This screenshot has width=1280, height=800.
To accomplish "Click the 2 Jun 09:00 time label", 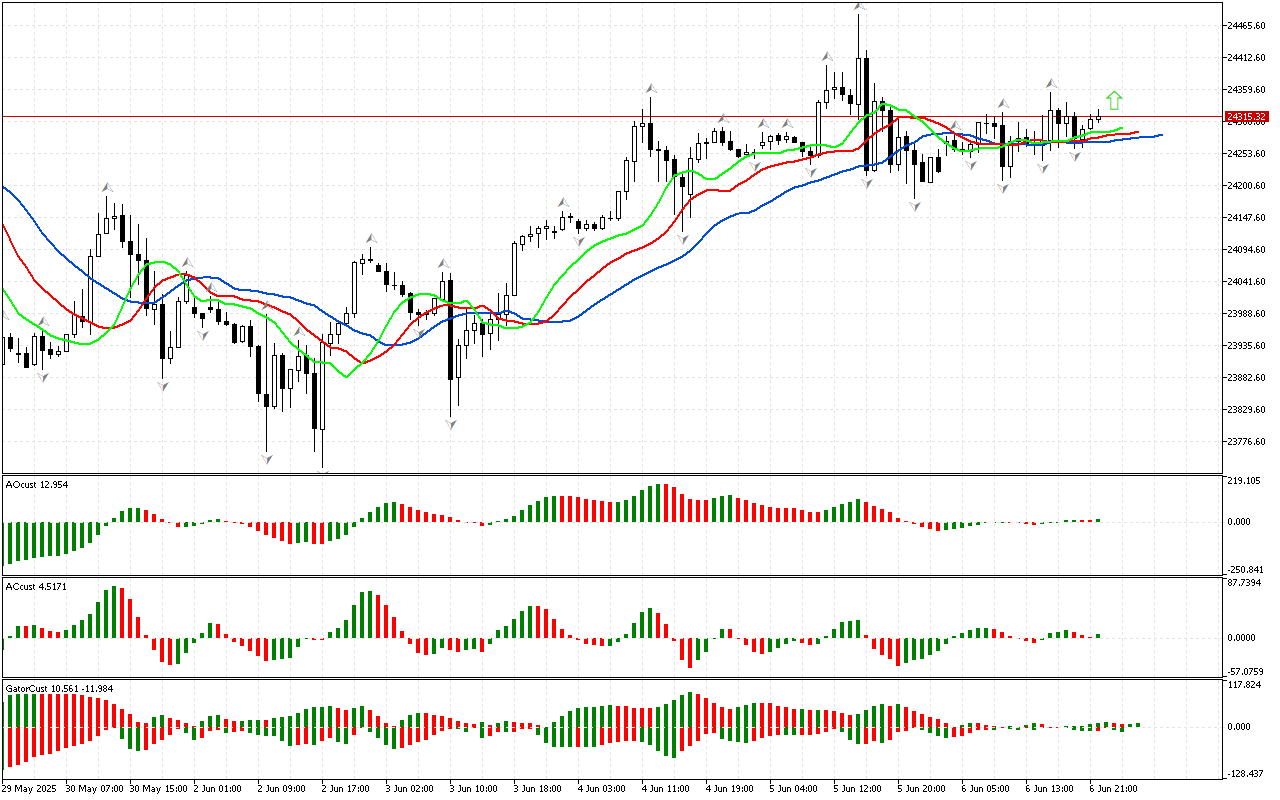I will pos(281,788).
